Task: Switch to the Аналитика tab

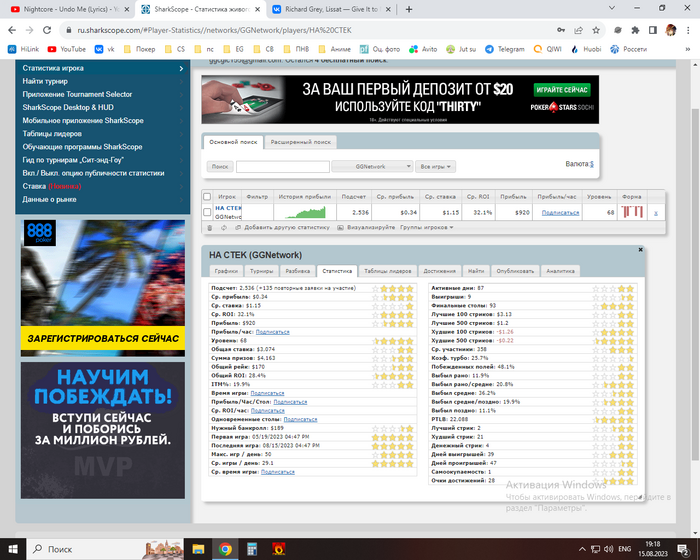Action: coord(560,271)
